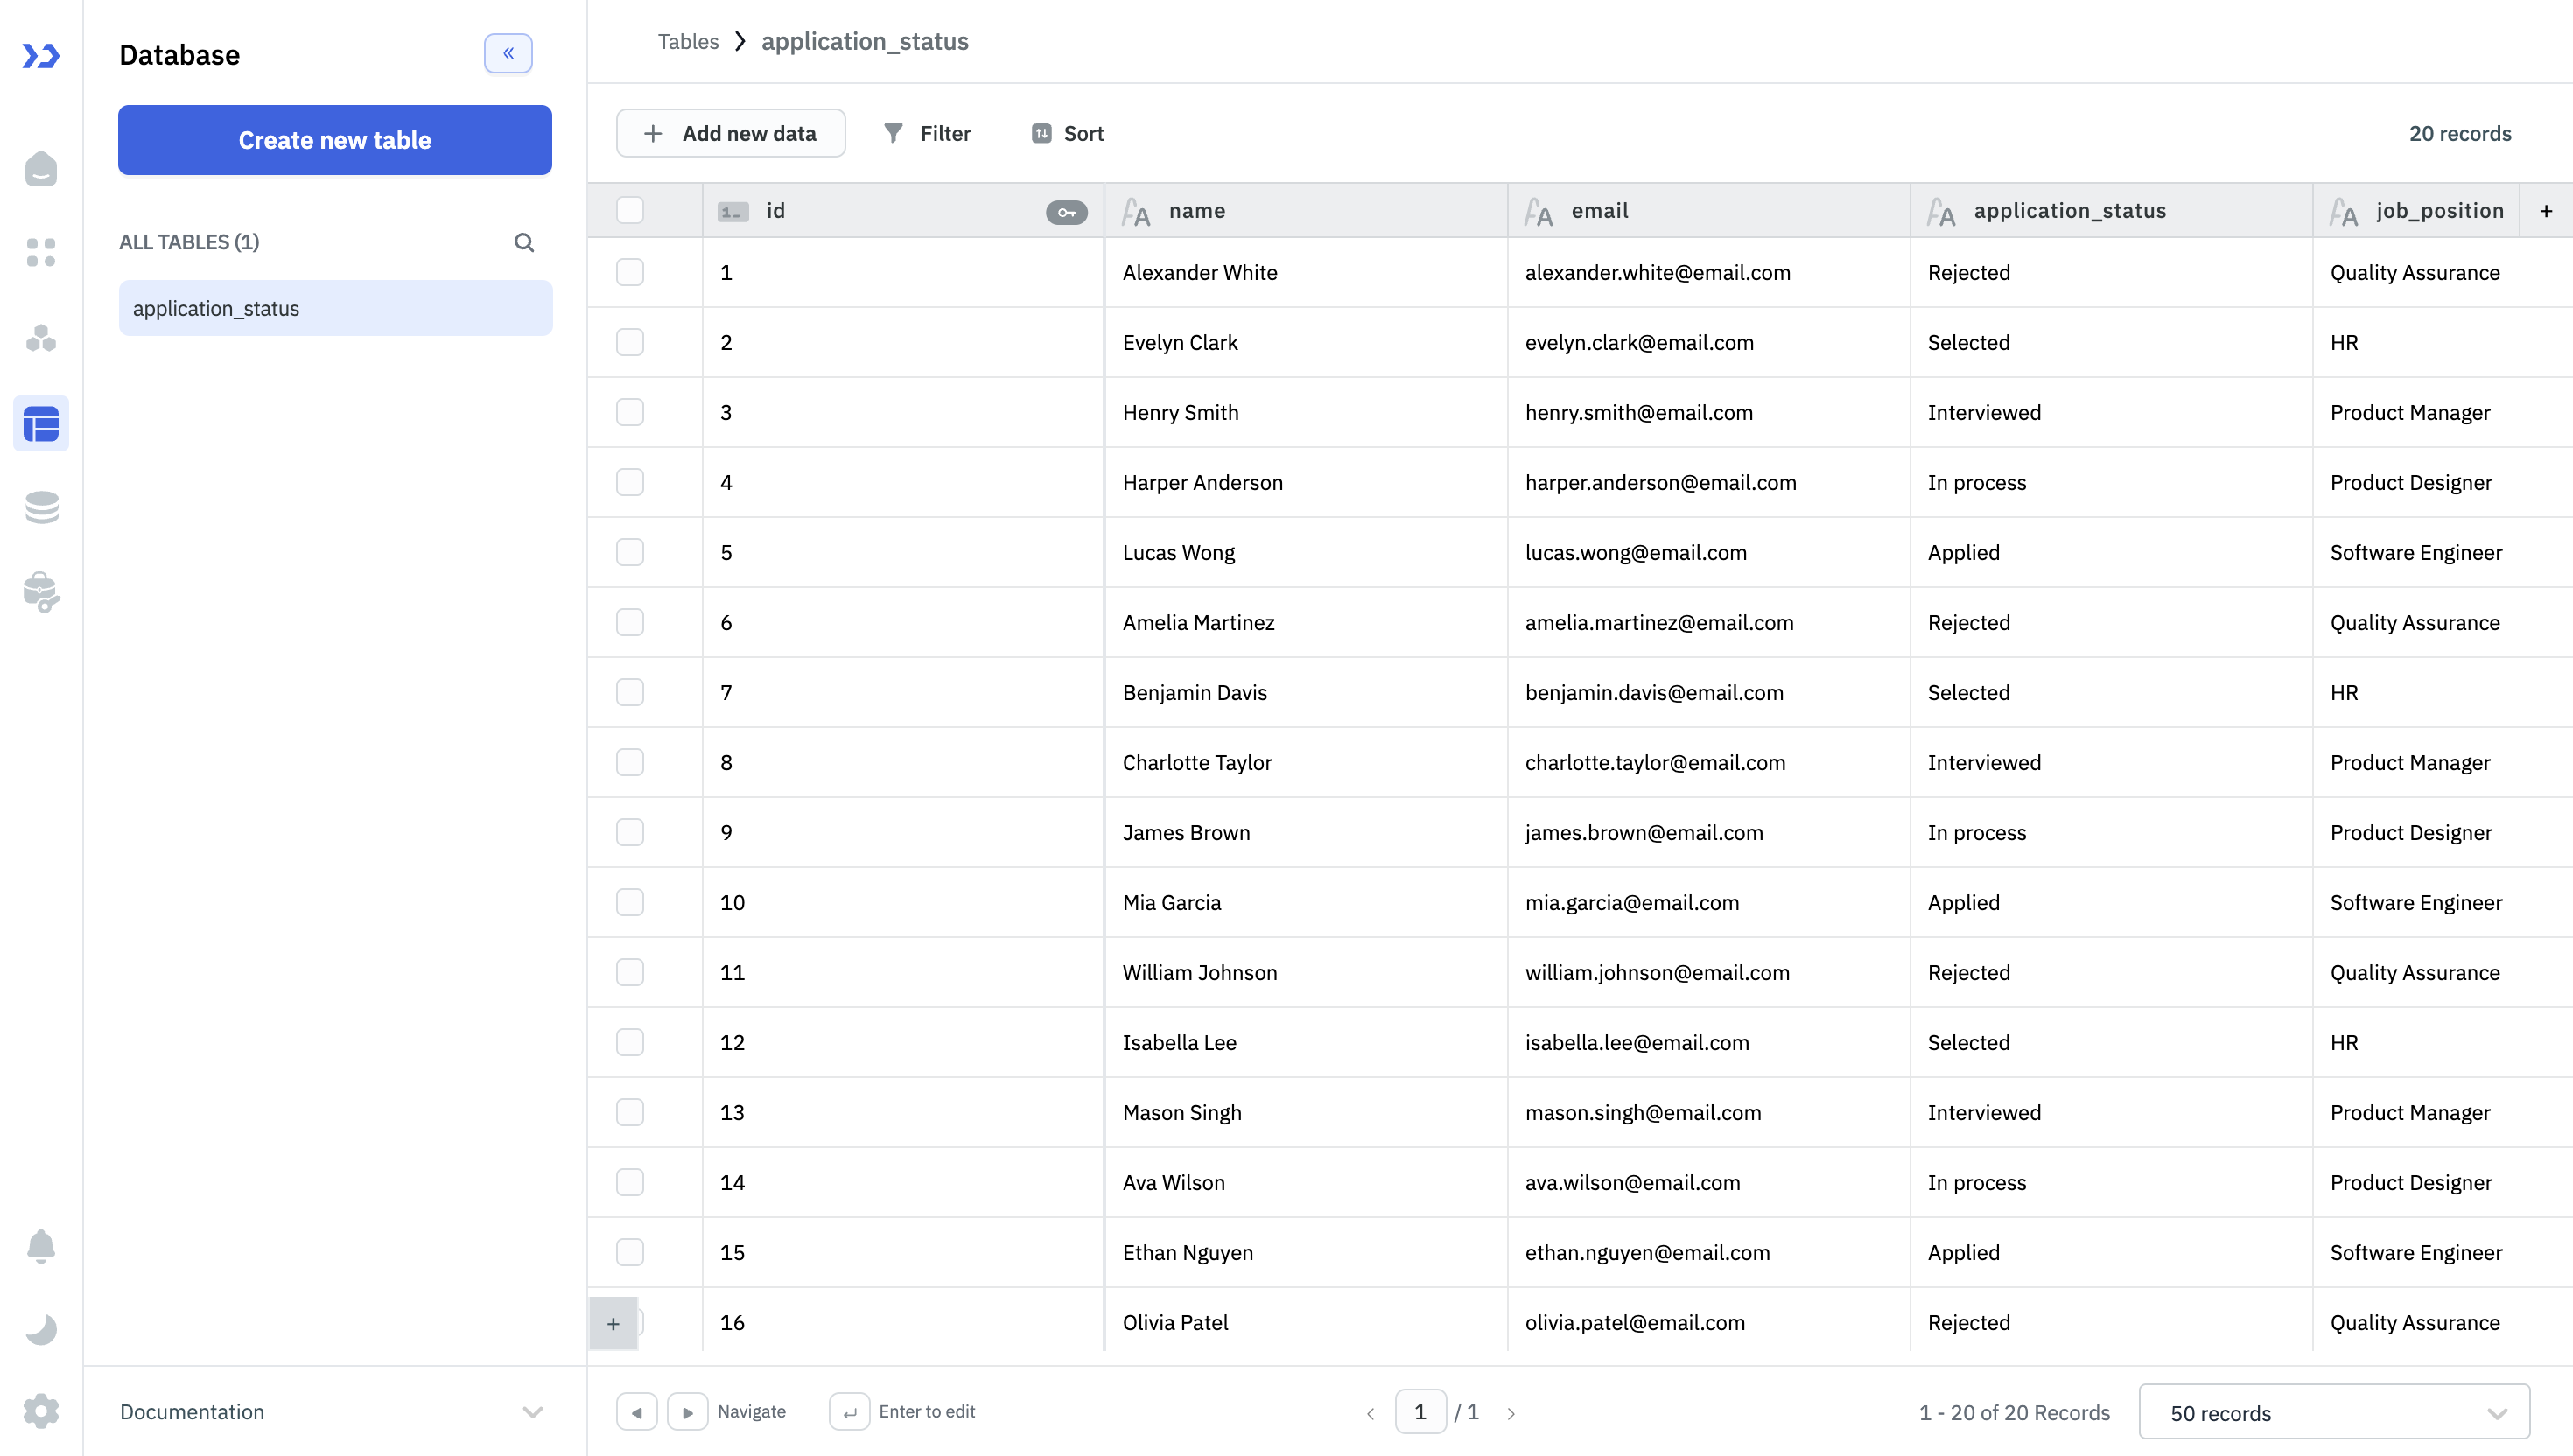Open the database storage icon in sidebar
2573x1456 pixels.
41,507
